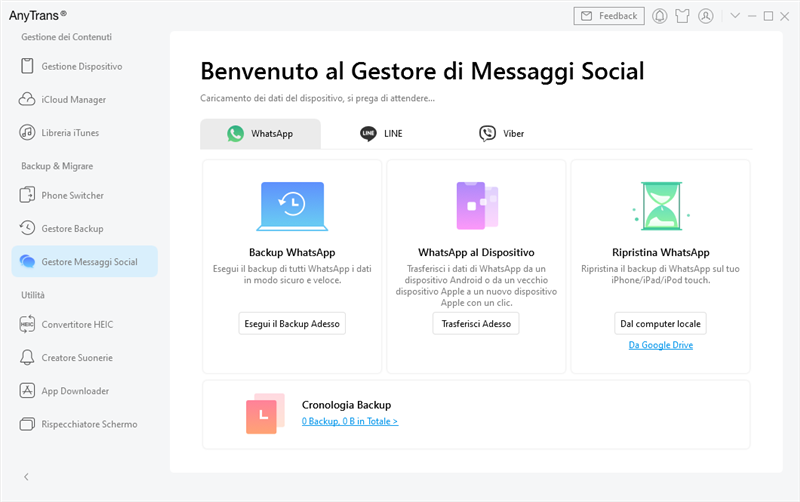Click the green WhatsApp logo icon
Image resolution: width=800 pixels, height=502 pixels.
[x=235, y=134]
